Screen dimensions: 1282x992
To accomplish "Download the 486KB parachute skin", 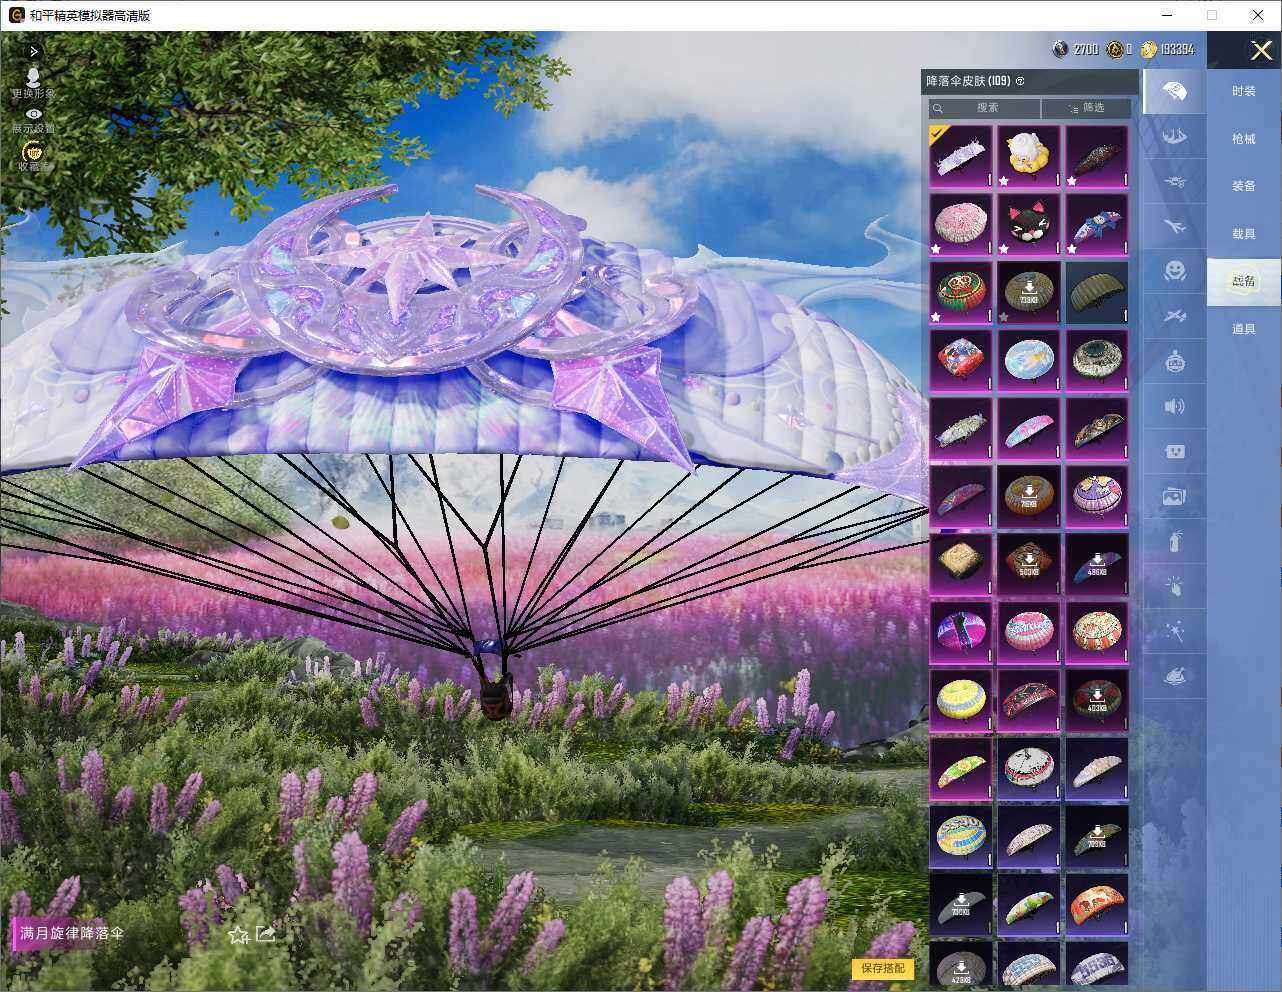I will click(x=1097, y=564).
